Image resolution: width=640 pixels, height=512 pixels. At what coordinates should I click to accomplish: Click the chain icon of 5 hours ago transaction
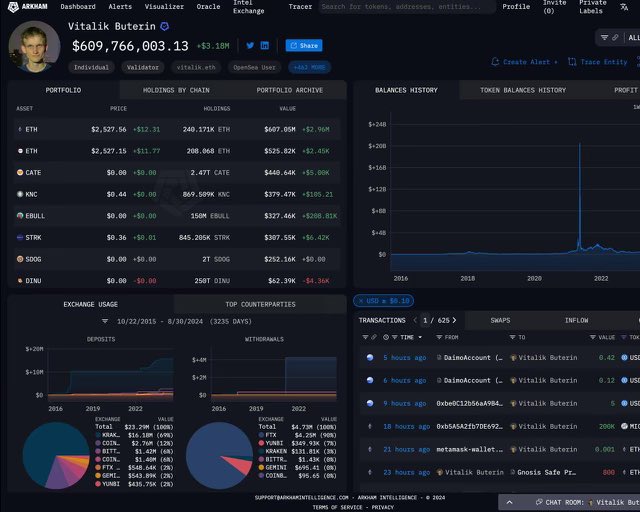tap(370, 357)
